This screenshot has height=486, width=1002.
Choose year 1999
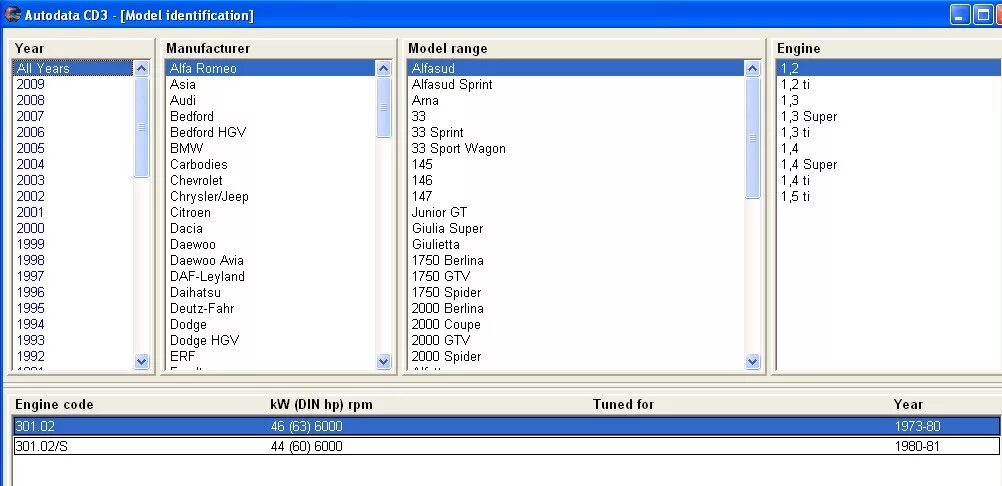31,244
